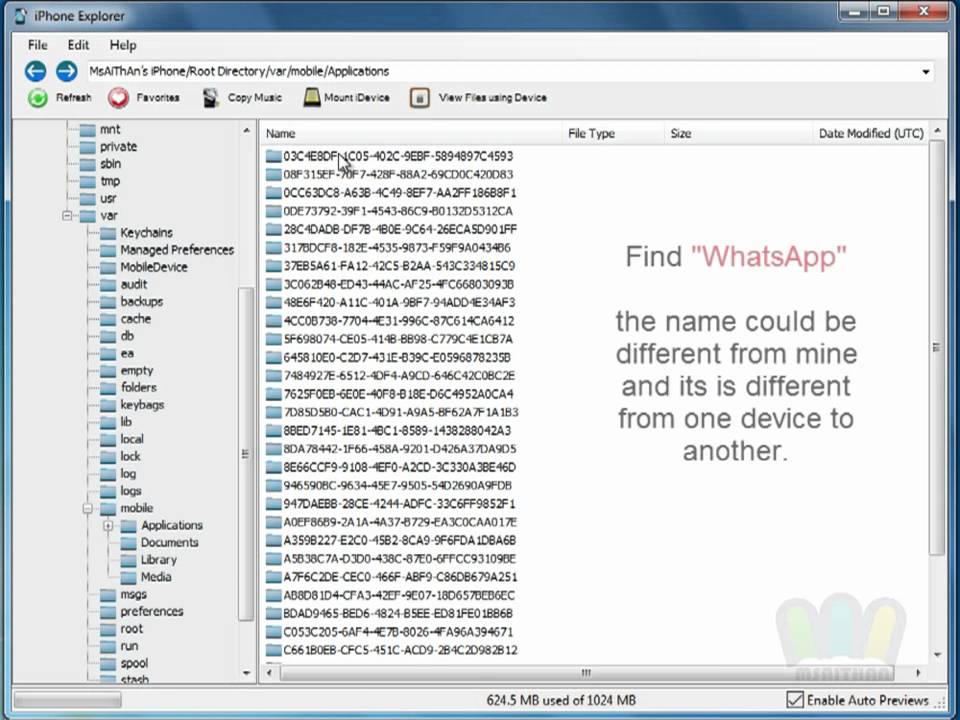Select the msgs tree folder
Screen dimensions: 960x720
[x=133, y=594]
